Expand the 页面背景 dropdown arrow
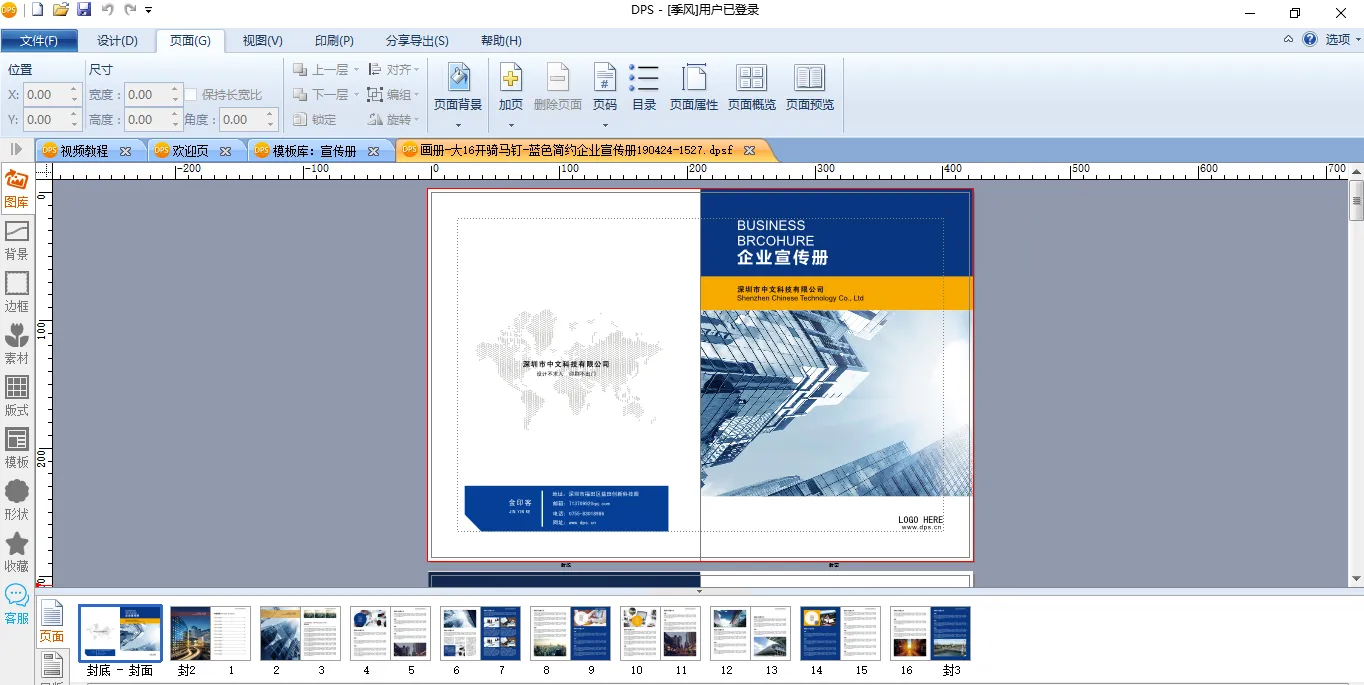 tap(458, 125)
